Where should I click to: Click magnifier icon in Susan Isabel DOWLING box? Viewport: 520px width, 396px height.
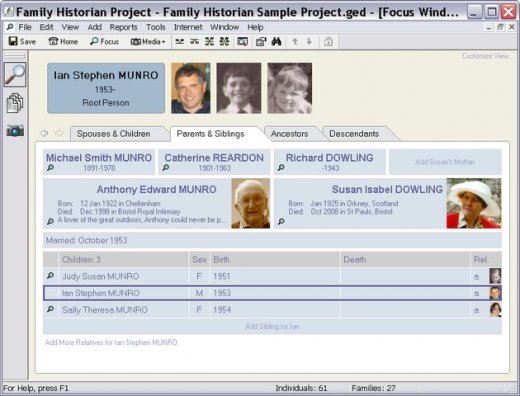[x=281, y=221]
